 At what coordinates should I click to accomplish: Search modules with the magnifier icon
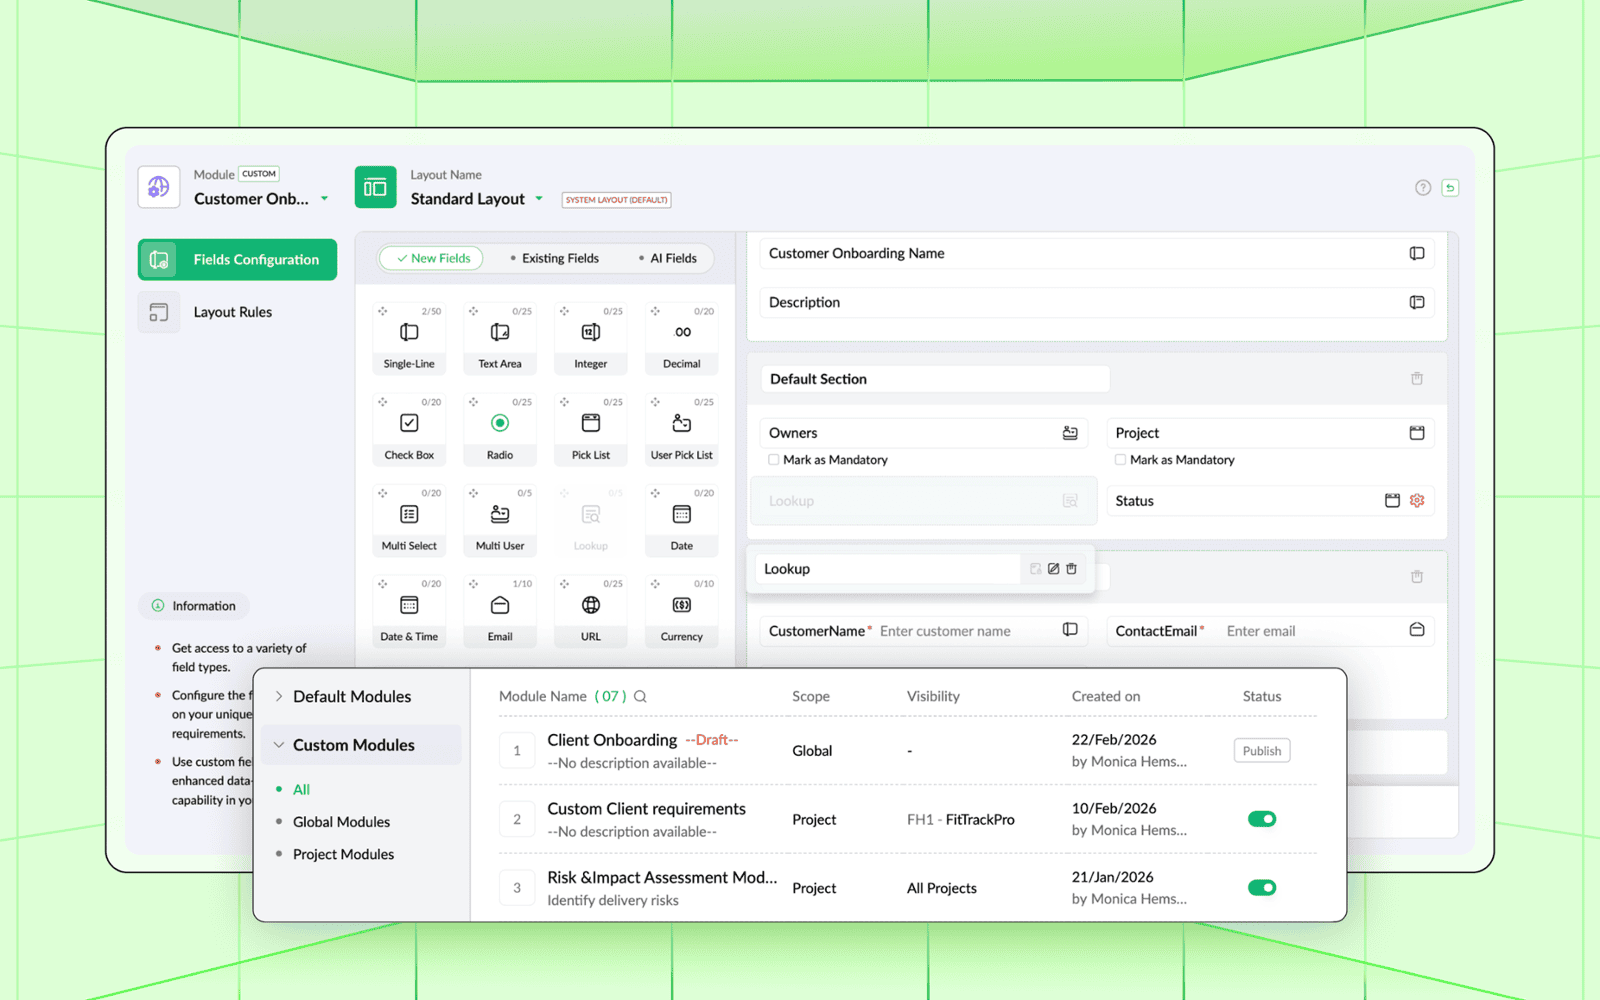click(640, 697)
